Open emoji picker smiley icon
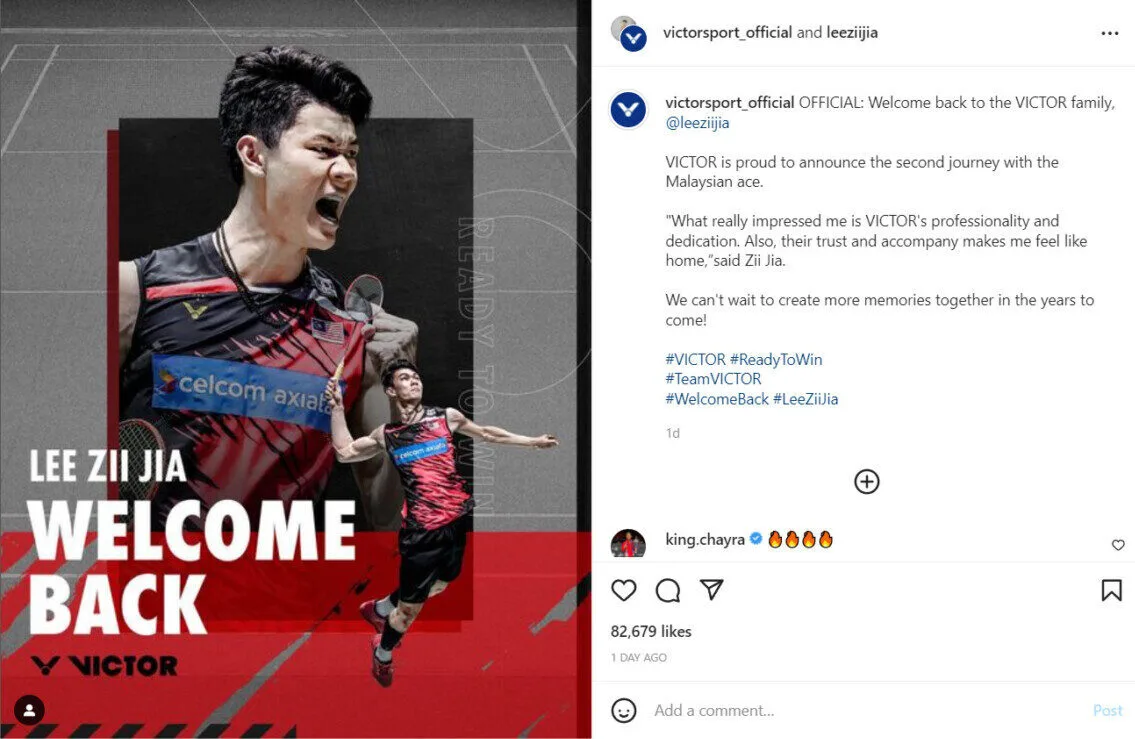Screen dimensions: 1135x739 coord(623,710)
